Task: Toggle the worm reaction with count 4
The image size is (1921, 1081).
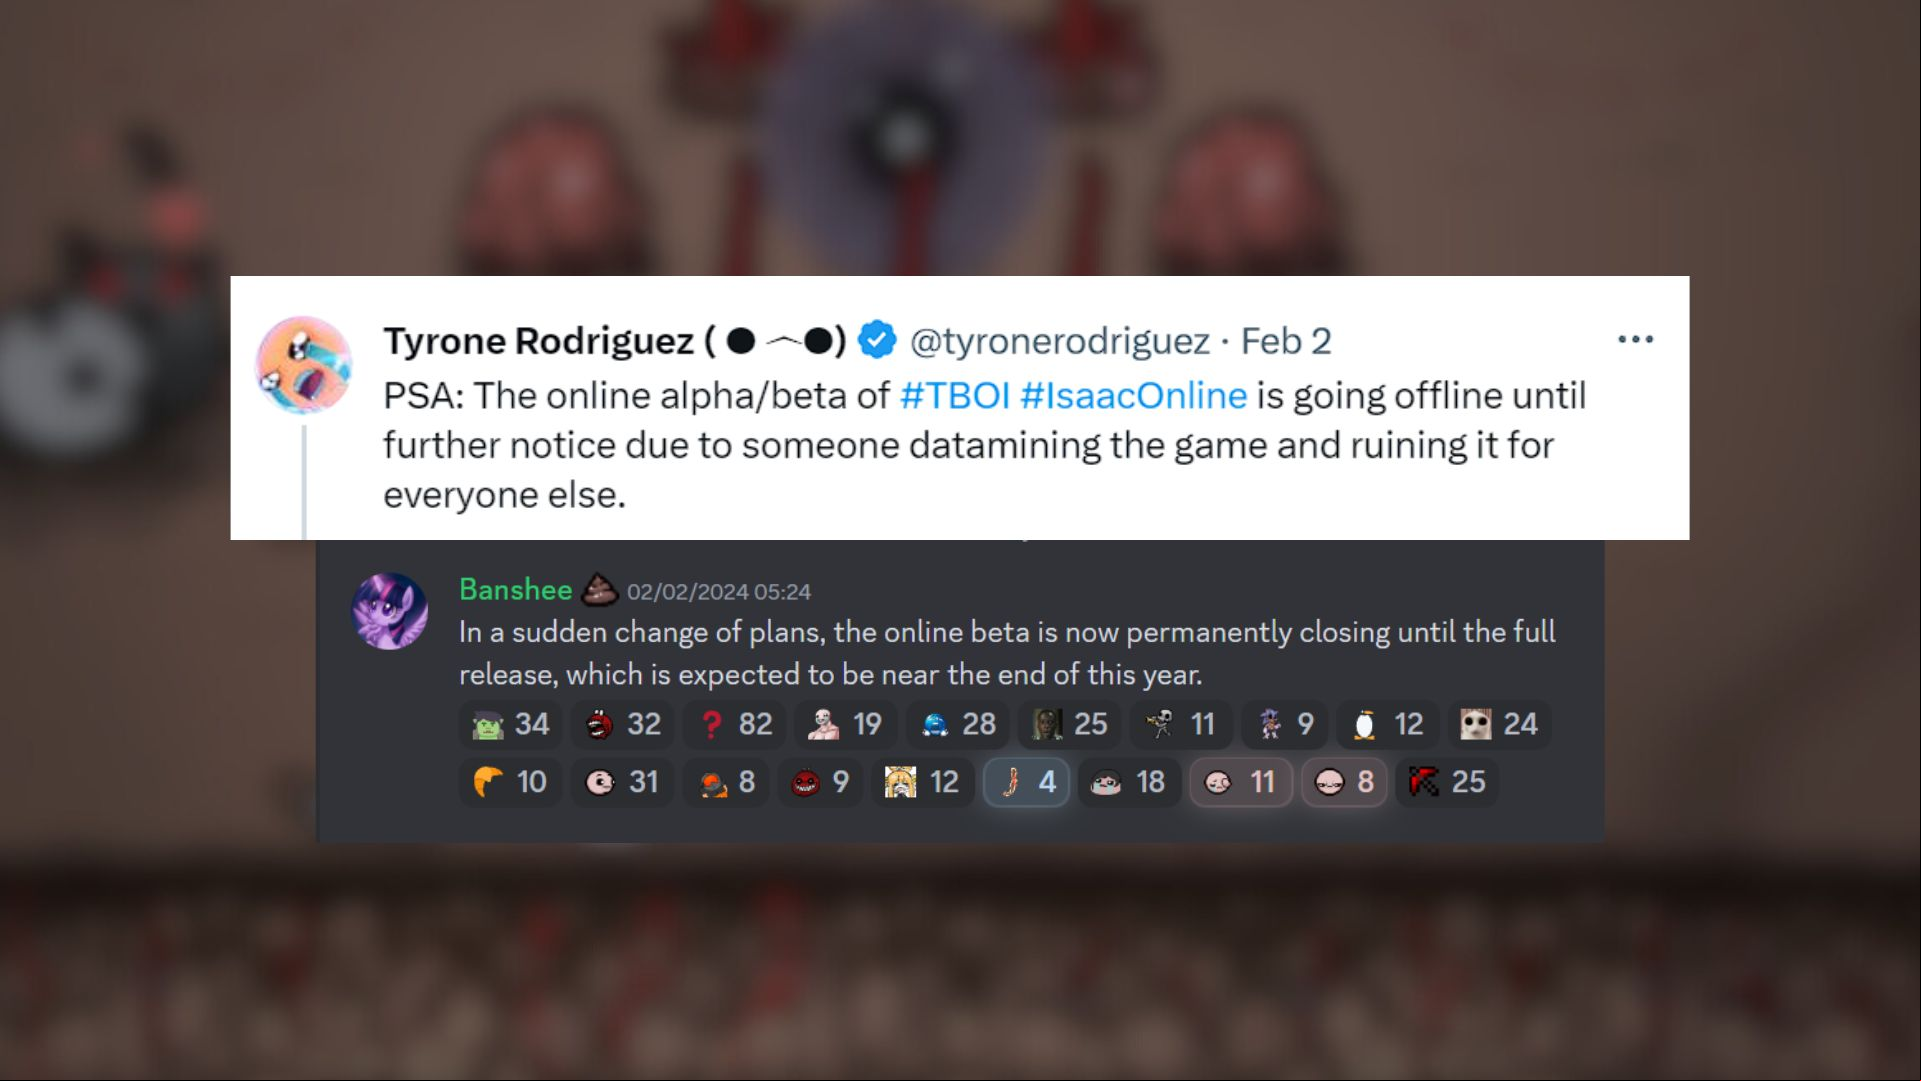Action: click(1026, 782)
